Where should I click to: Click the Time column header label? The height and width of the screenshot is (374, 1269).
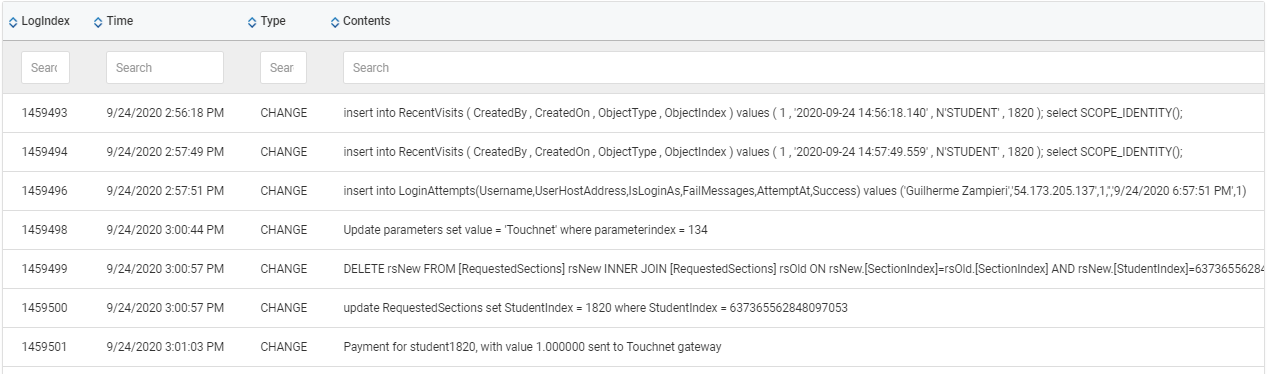[x=119, y=21]
